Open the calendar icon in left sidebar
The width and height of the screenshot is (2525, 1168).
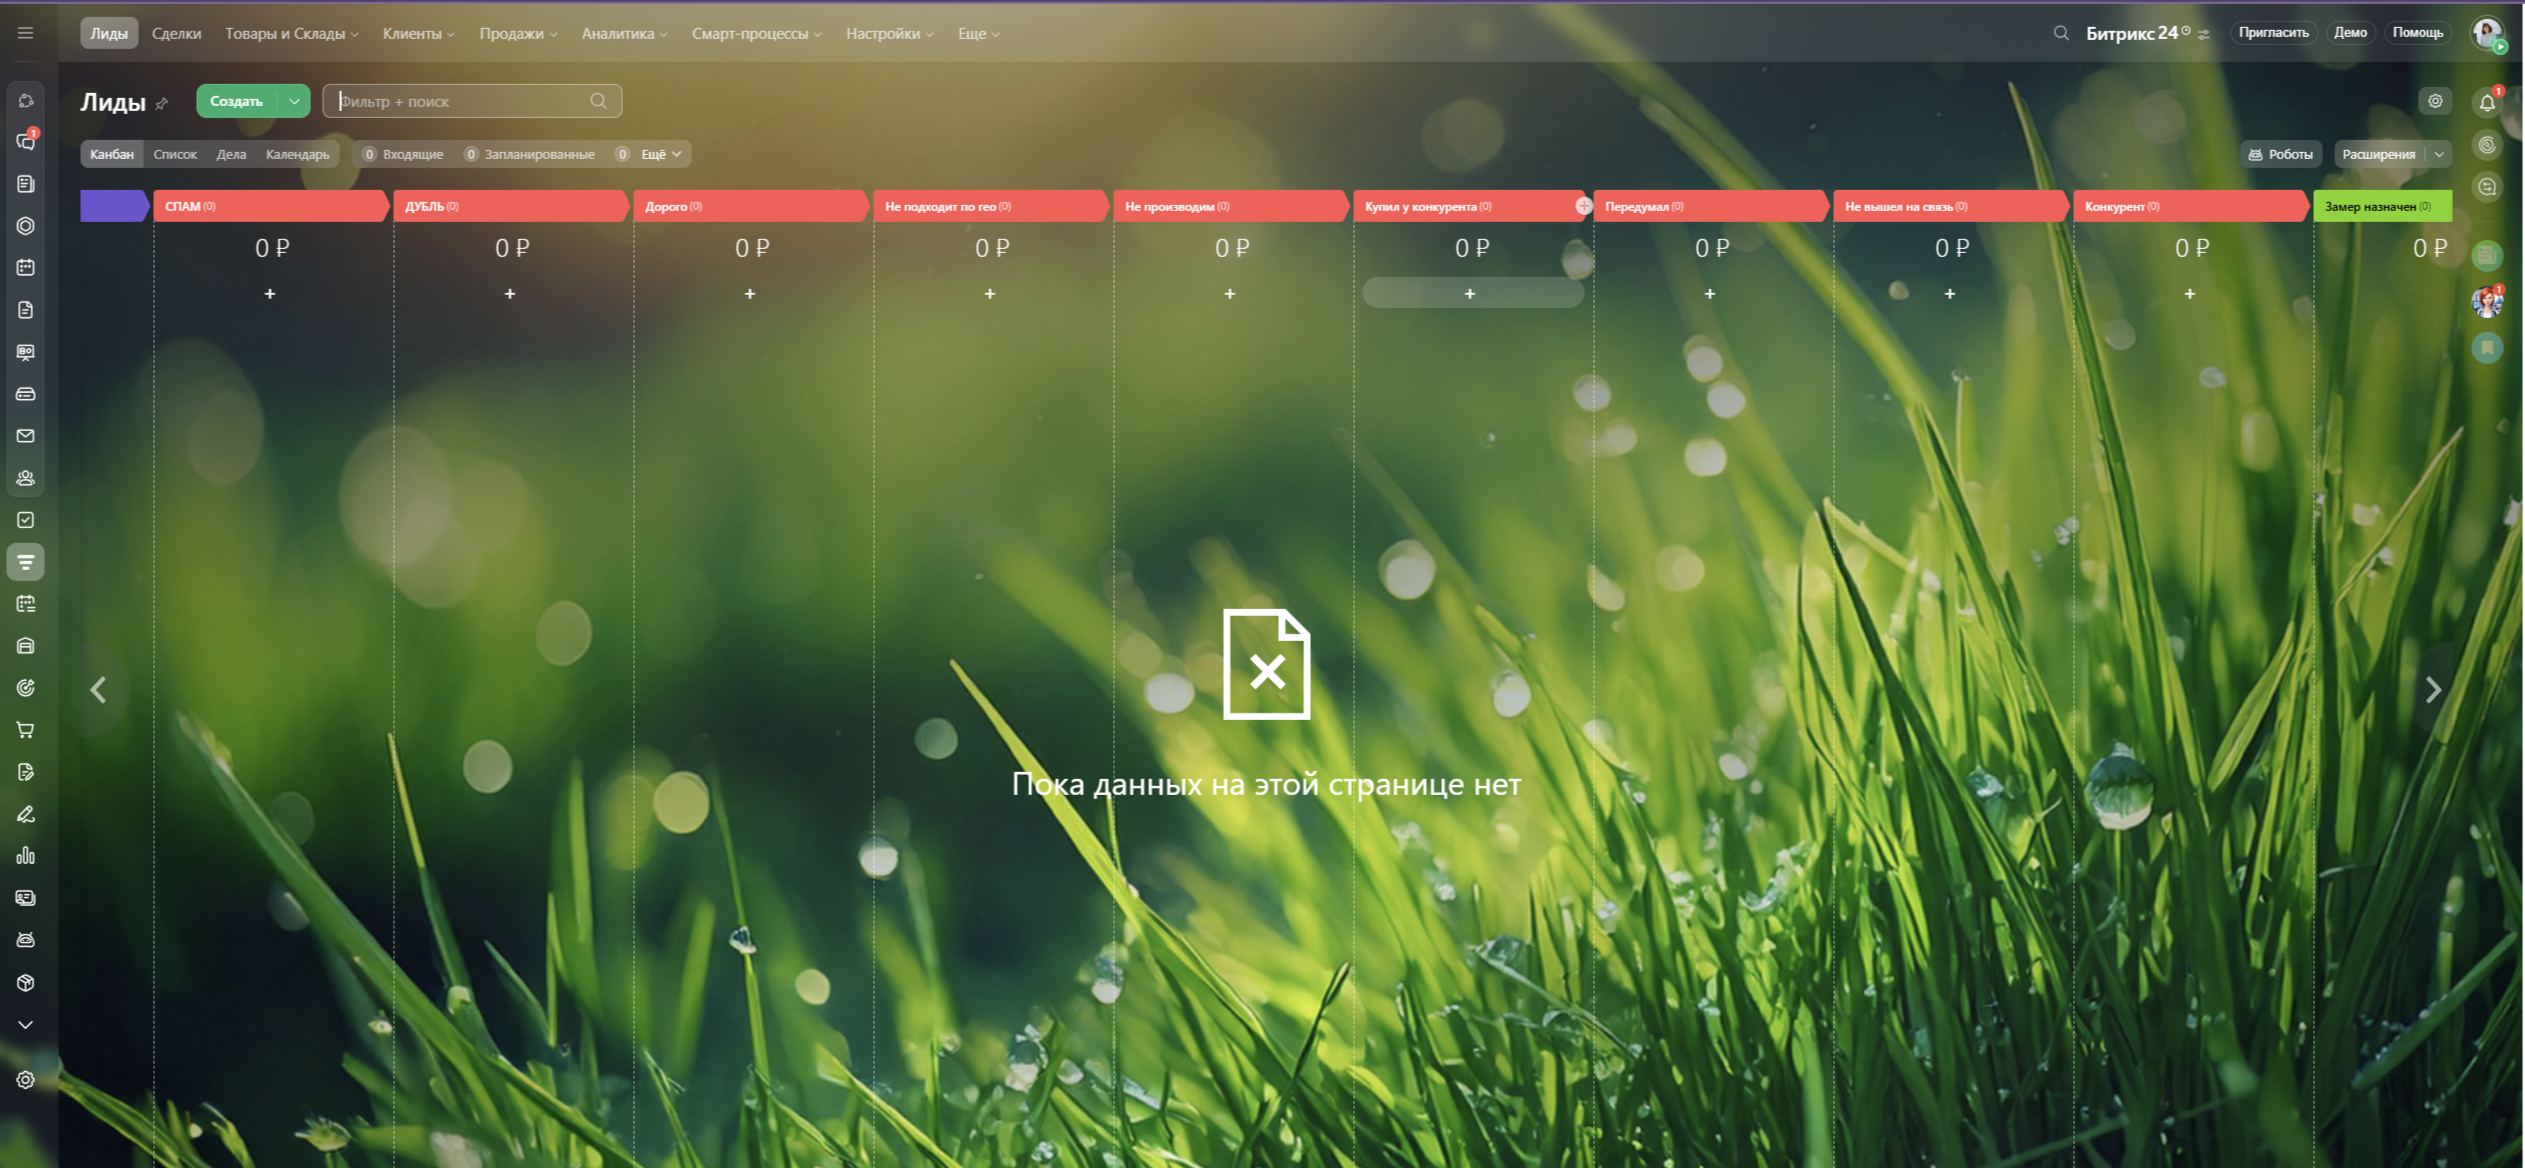pyautogui.click(x=26, y=268)
